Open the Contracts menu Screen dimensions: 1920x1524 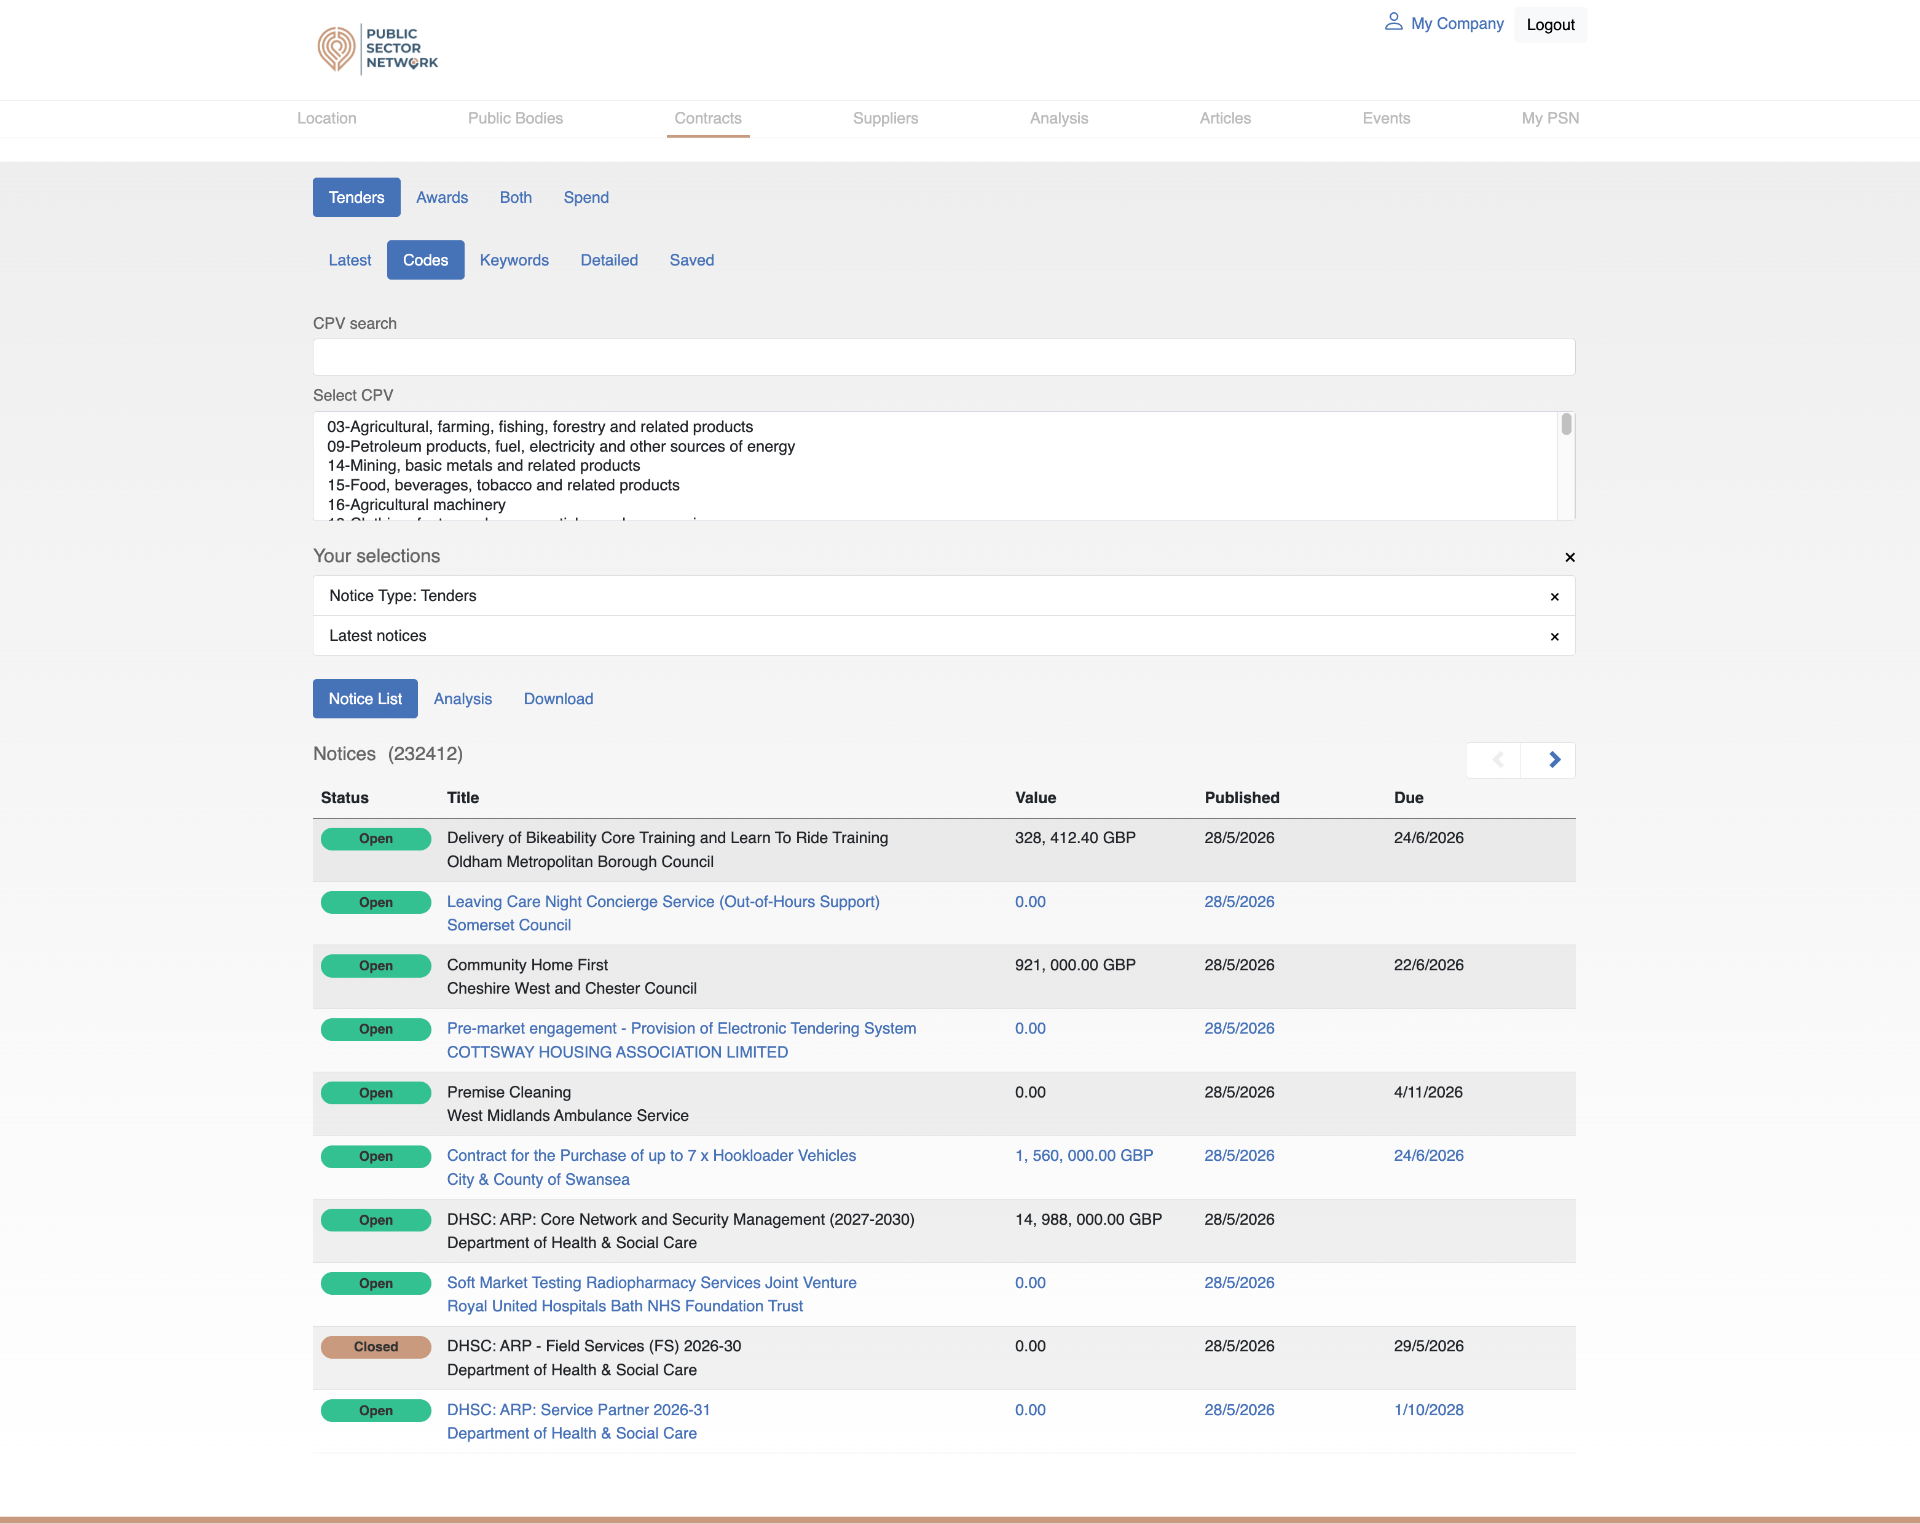tap(708, 118)
